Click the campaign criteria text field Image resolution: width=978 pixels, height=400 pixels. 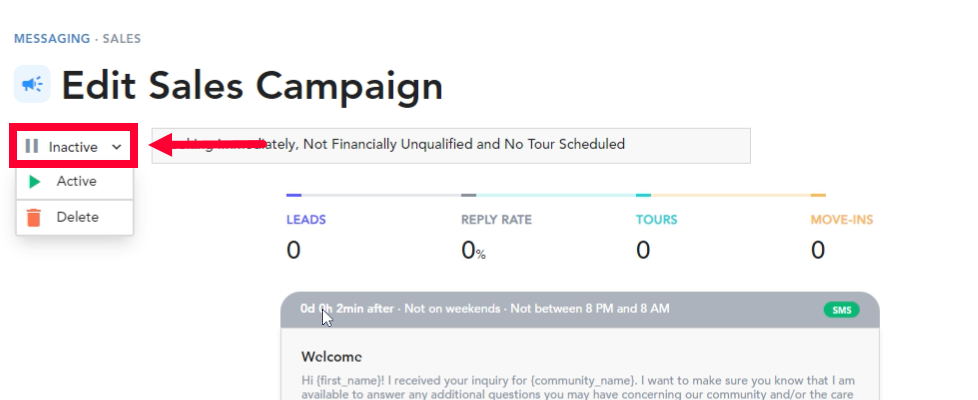pyautogui.click(x=451, y=145)
